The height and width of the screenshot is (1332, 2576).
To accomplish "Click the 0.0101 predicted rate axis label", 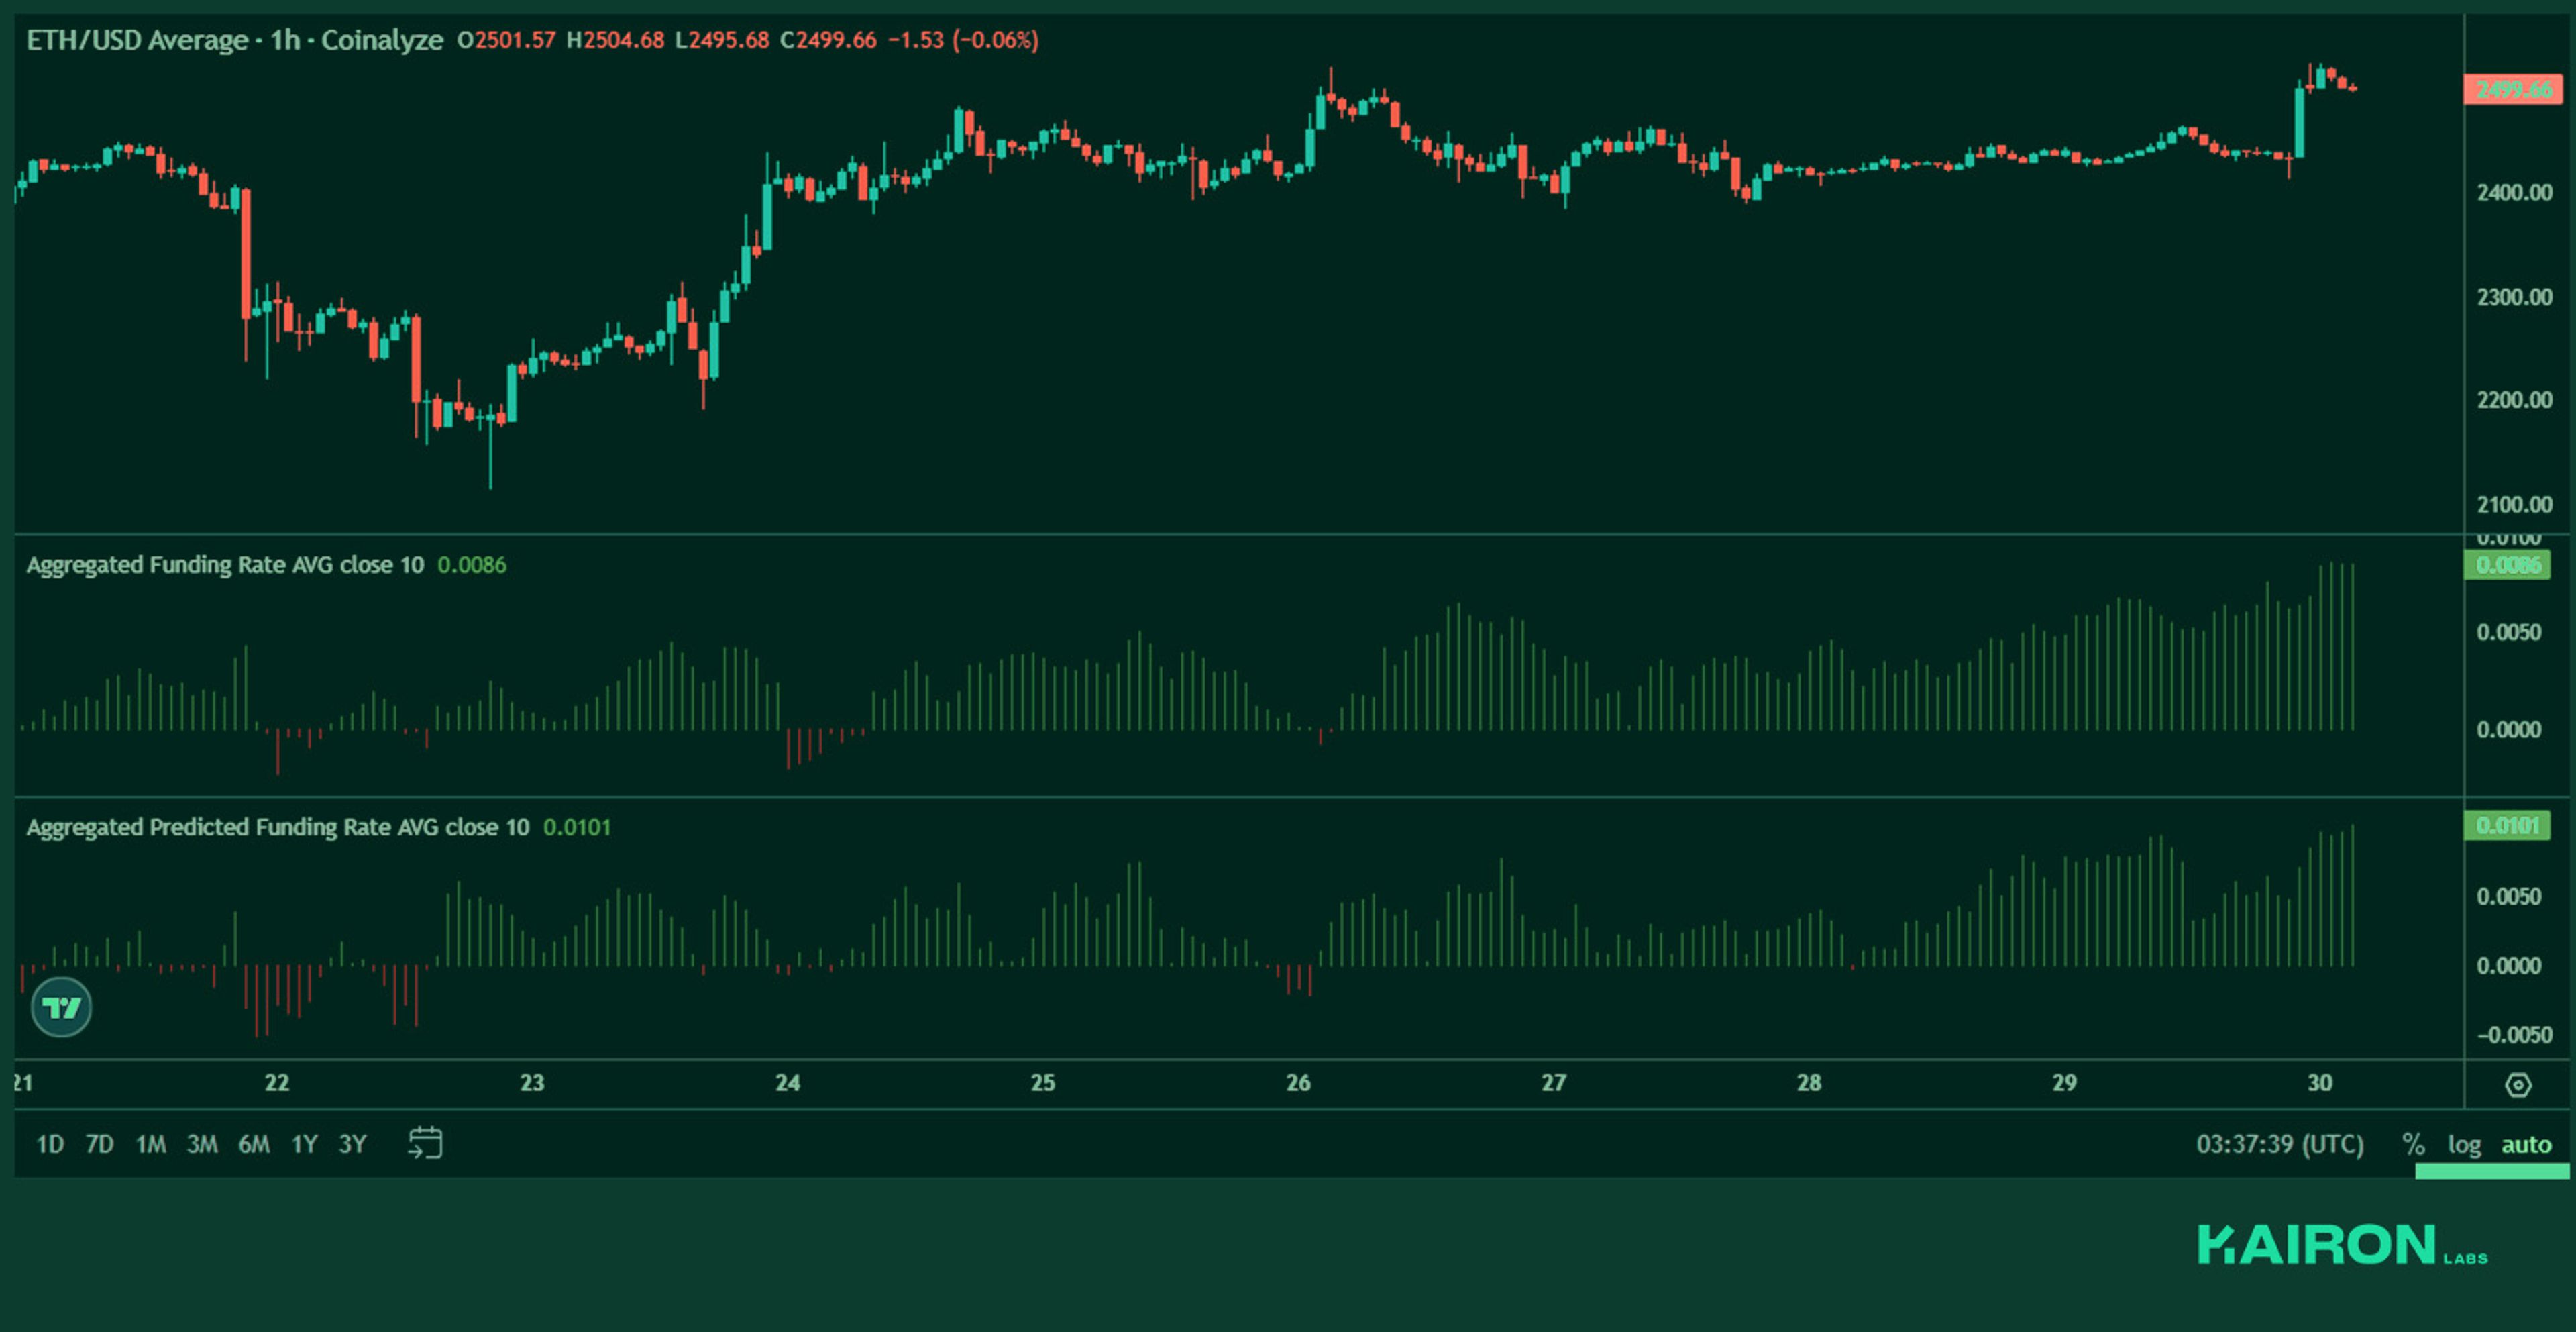I will [x=2507, y=826].
